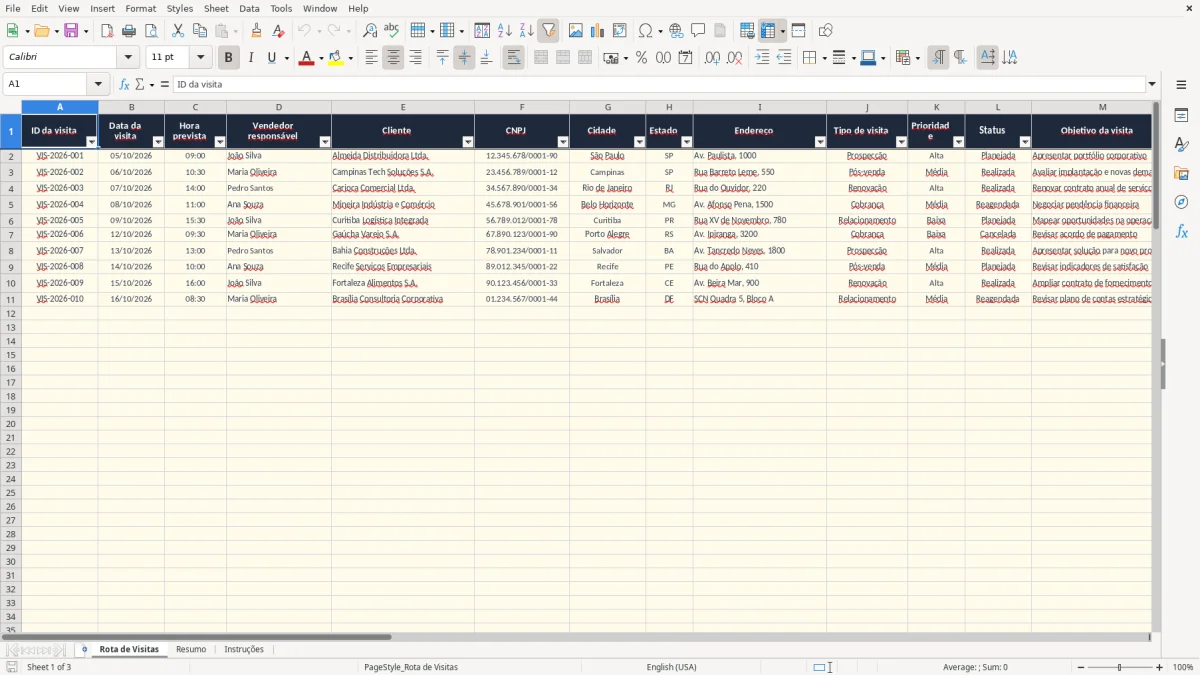Image resolution: width=1200 pixels, height=675 pixels.
Task: Run the Spelling check icon
Action: (392, 31)
